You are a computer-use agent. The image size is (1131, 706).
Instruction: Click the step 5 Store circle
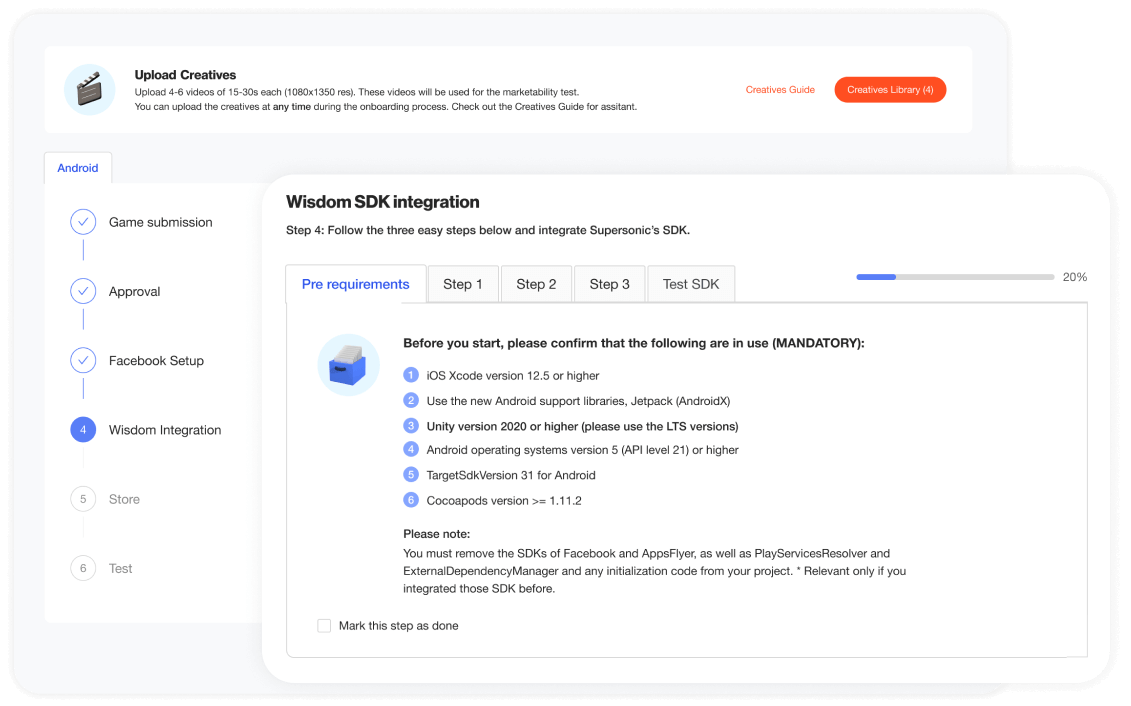83,499
